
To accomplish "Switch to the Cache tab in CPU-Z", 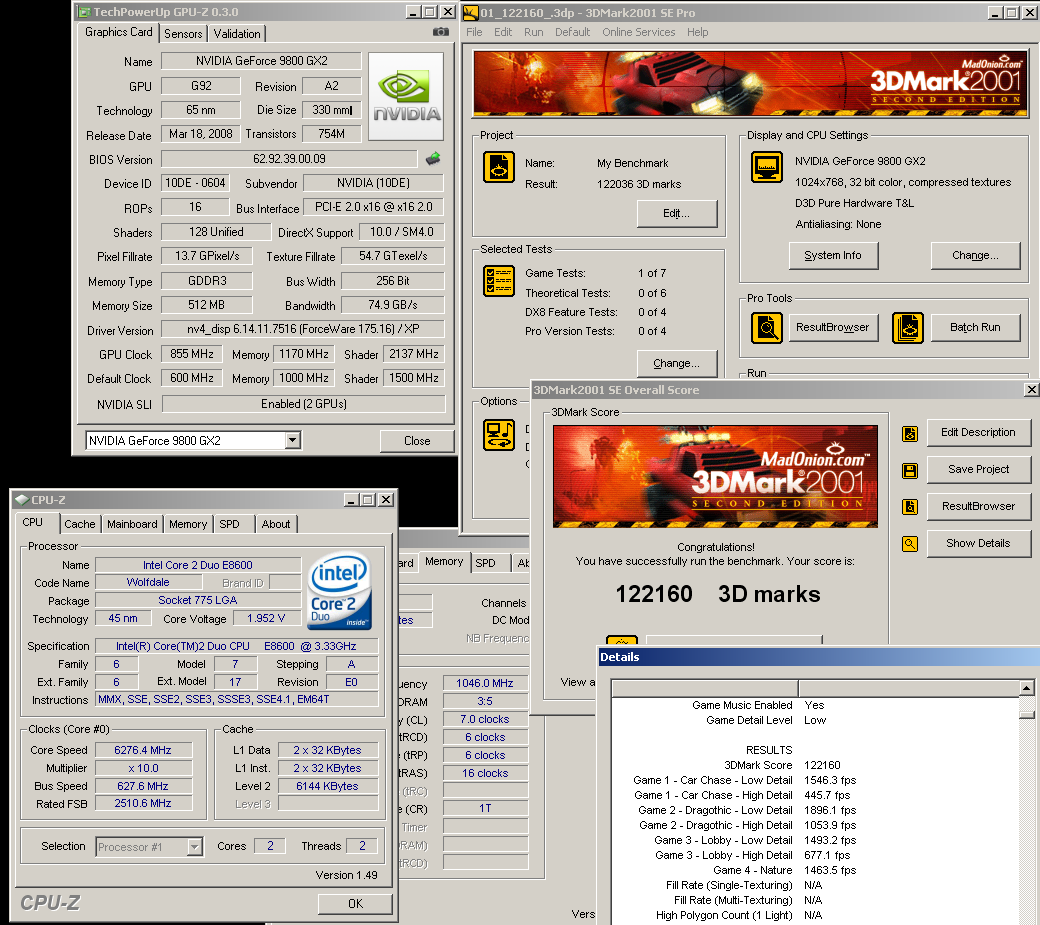I will click(80, 524).
